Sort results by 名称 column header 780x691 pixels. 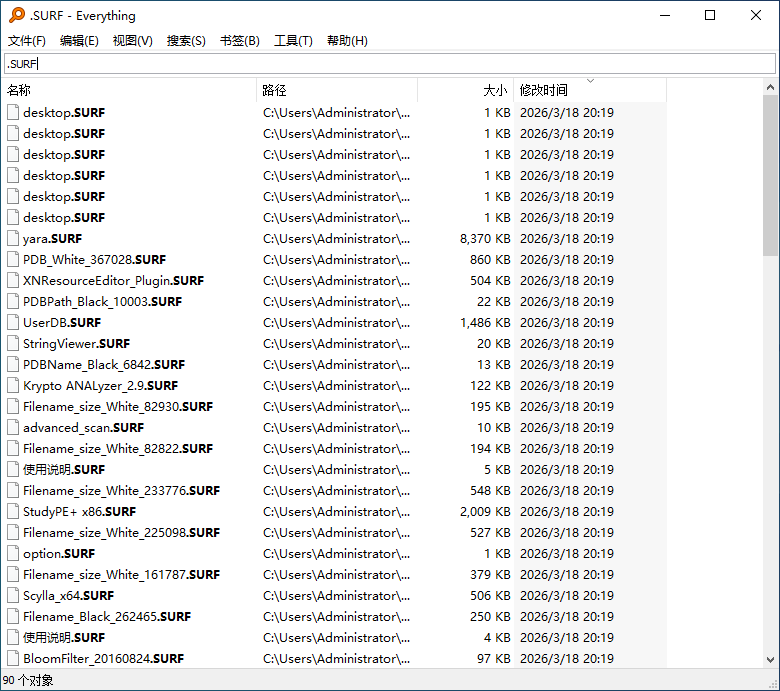point(129,90)
